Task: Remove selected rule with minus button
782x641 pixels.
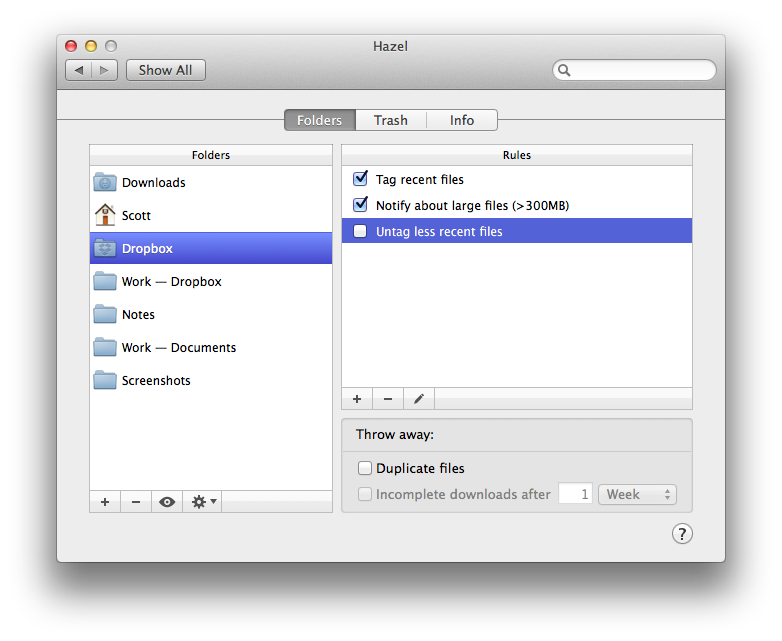Action: pos(388,399)
